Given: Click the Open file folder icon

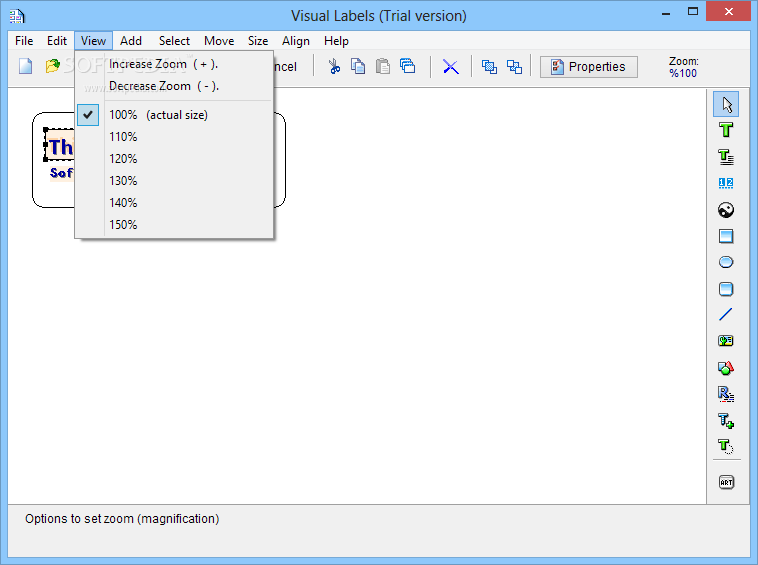Looking at the screenshot, I should (x=53, y=66).
